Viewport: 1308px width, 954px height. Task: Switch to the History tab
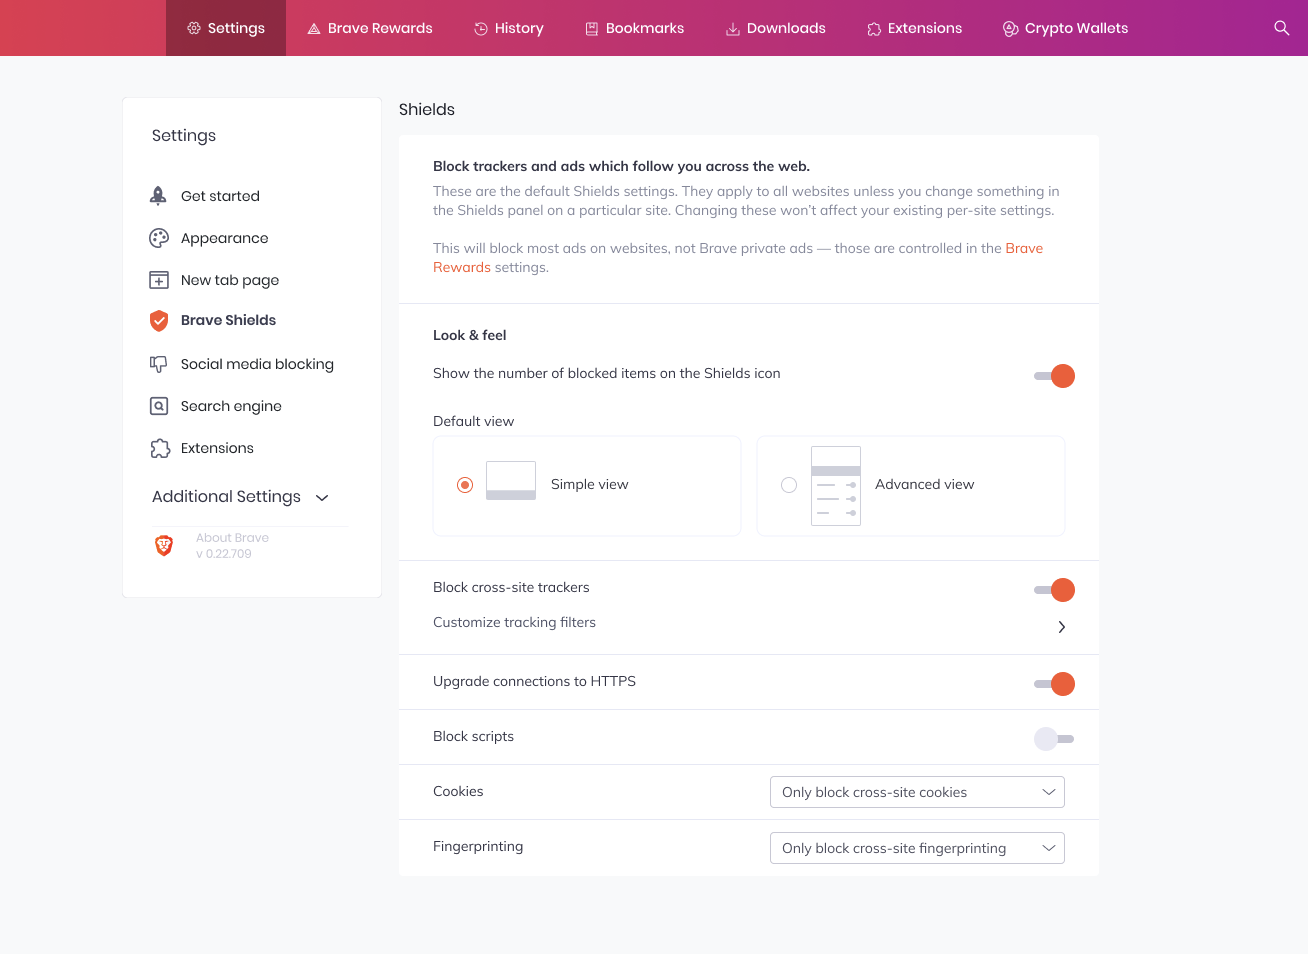pyautogui.click(x=509, y=28)
